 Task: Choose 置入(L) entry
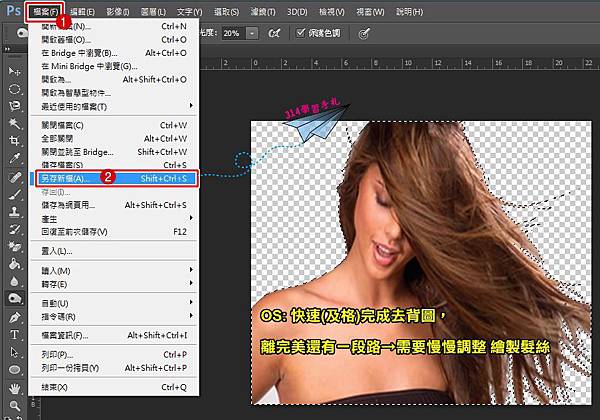tap(114, 251)
